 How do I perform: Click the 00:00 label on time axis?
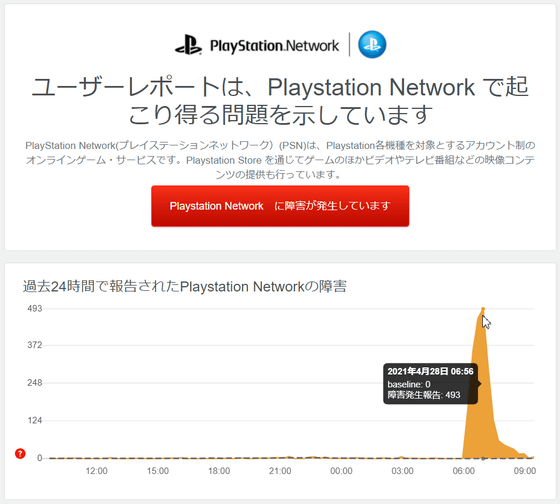coord(341,471)
